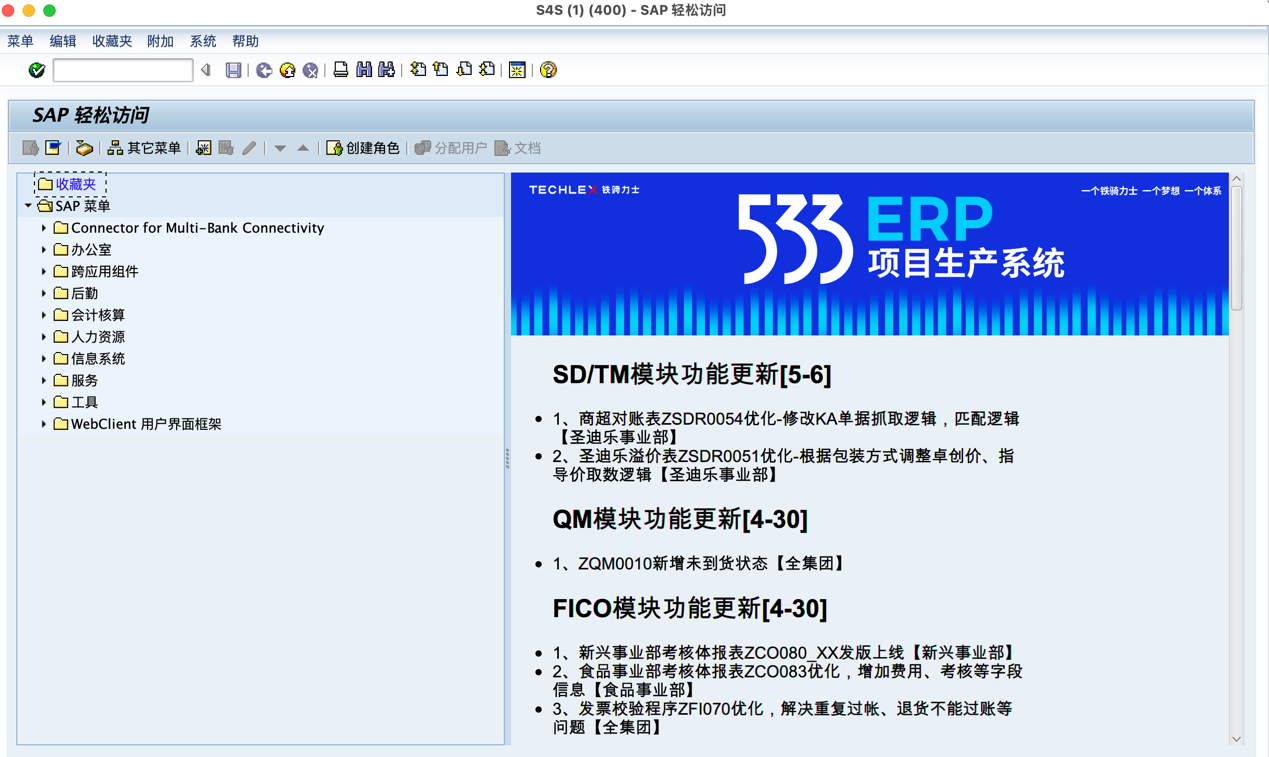Click the User Menu icon

click(31, 148)
